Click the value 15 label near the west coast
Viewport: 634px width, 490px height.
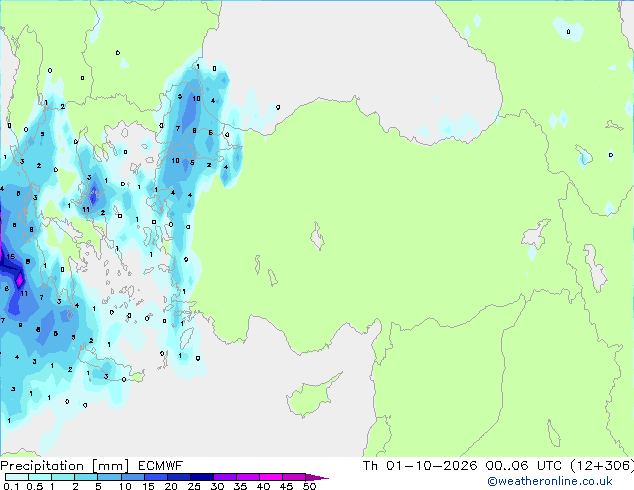[11, 256]
